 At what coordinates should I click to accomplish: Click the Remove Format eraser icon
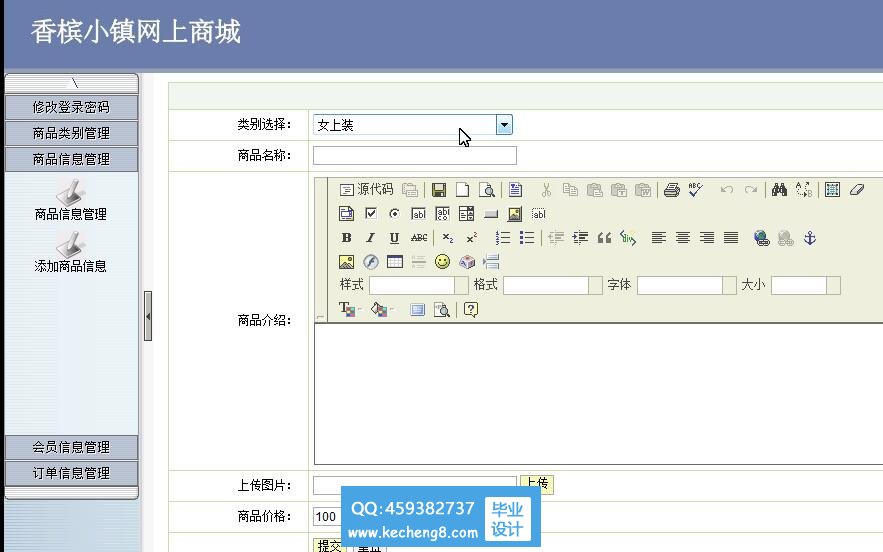point(857,190)
